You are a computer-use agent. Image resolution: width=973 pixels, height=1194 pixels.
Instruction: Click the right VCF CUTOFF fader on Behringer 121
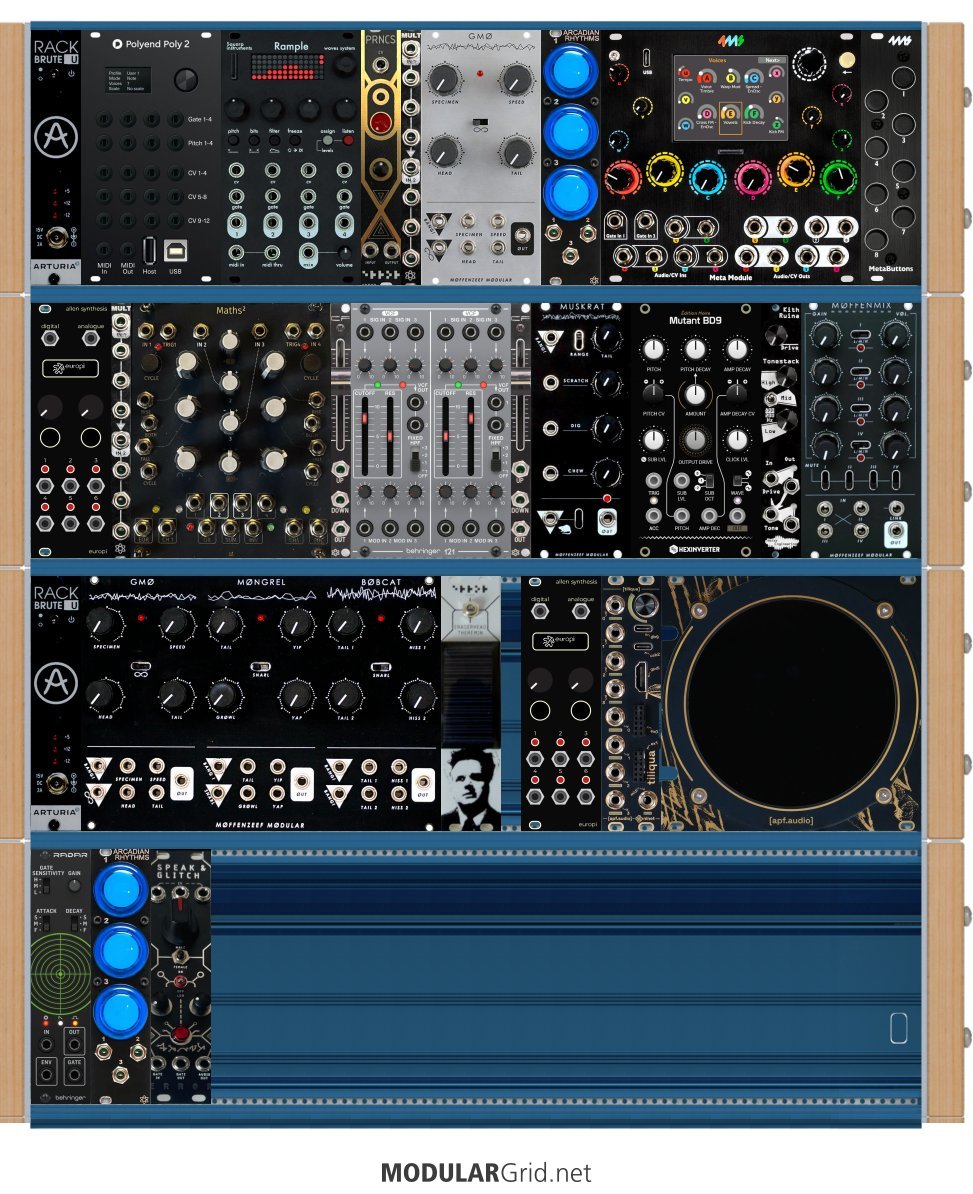click(x=446, y=436)
